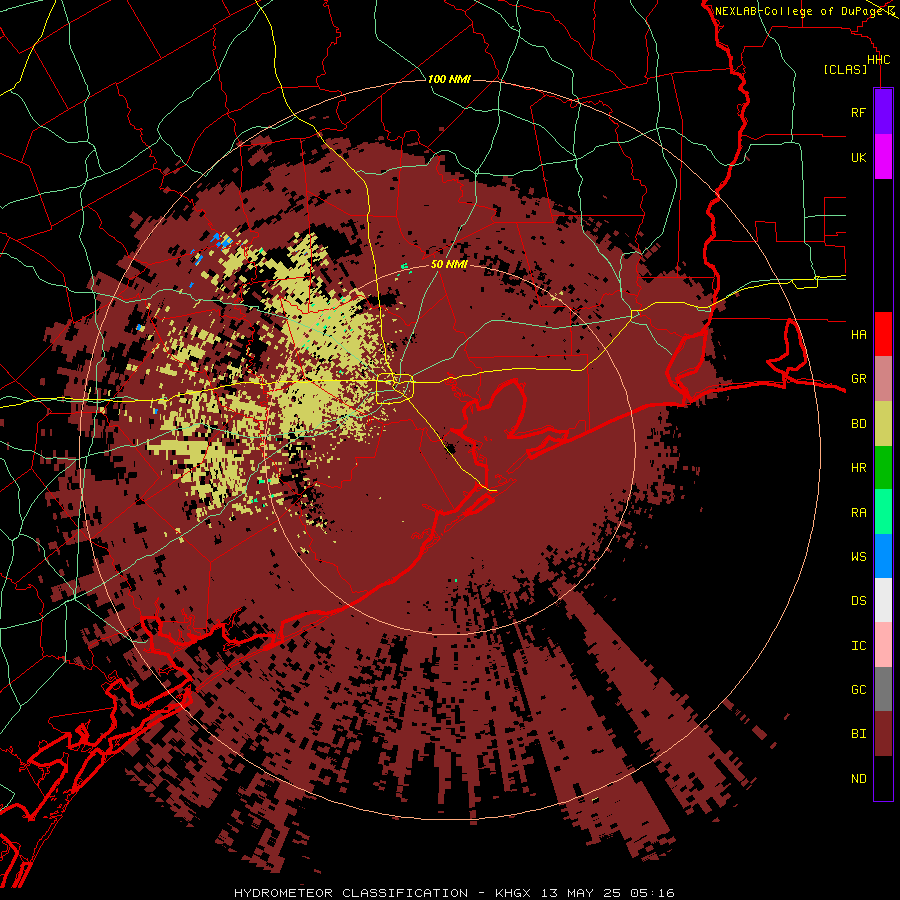900x900 pixels.
Task: Click the WS legend label
Action: pos(858,556)
